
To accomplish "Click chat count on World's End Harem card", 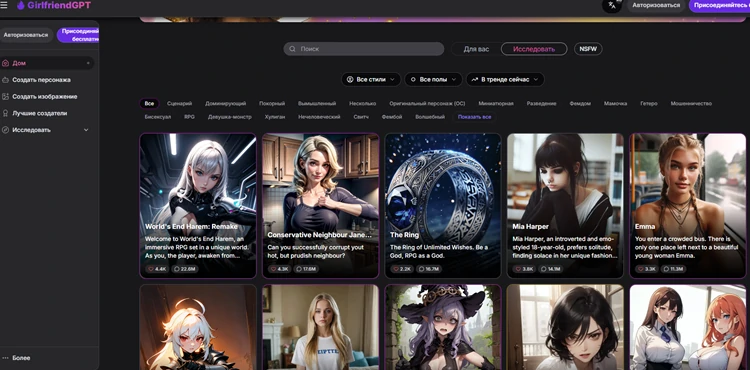I will pos(185,269).
